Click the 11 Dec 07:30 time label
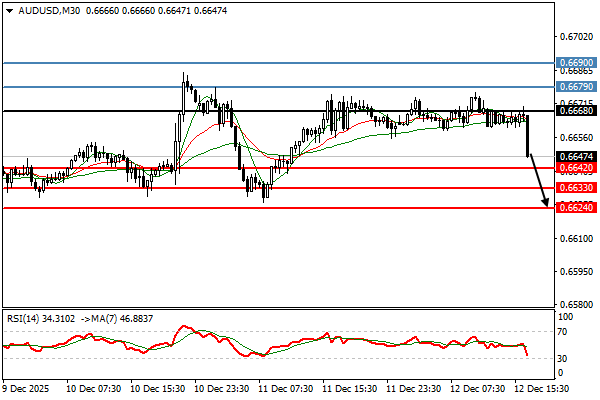600x400 pixels. (288, 386)
